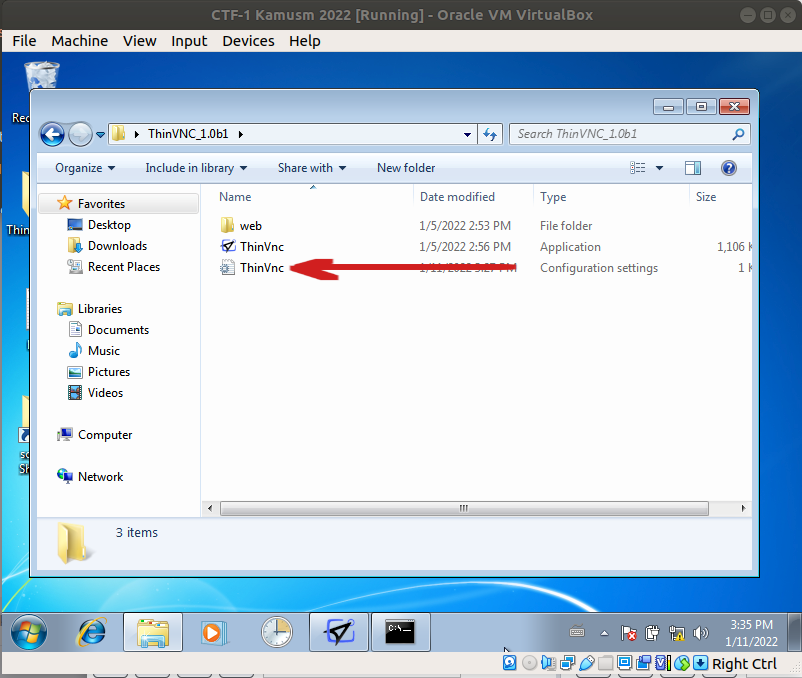Open the Documents library
The height and width of the screenshot is (678, 802).
[x=118, y=330]
